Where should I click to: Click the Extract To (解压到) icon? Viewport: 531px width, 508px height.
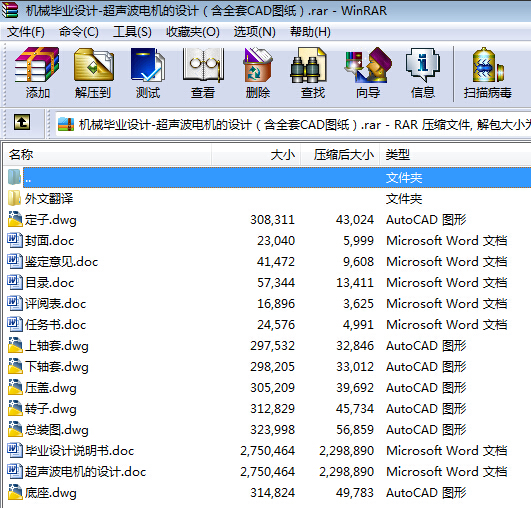click(93, 65)
